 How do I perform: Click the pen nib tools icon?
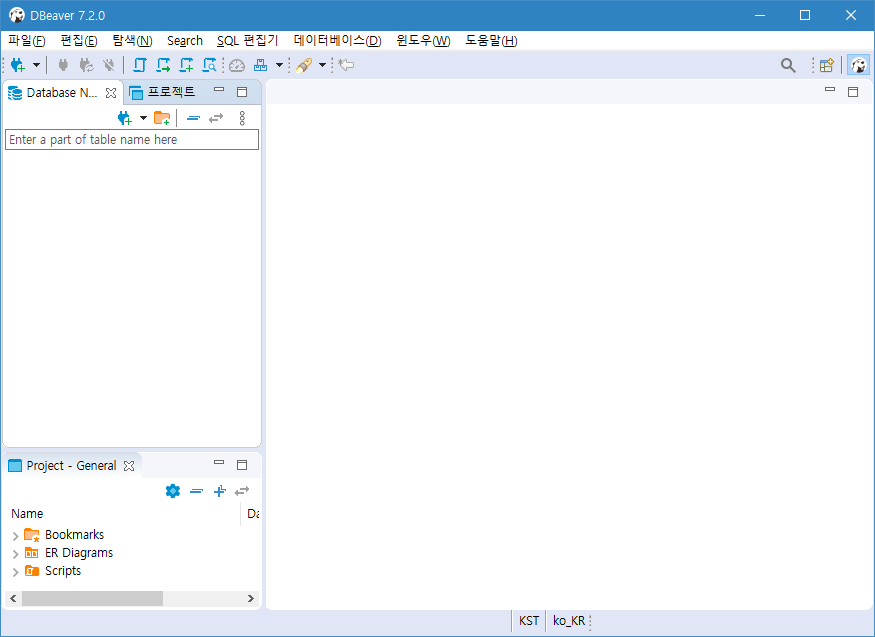(x=304, y=65)
